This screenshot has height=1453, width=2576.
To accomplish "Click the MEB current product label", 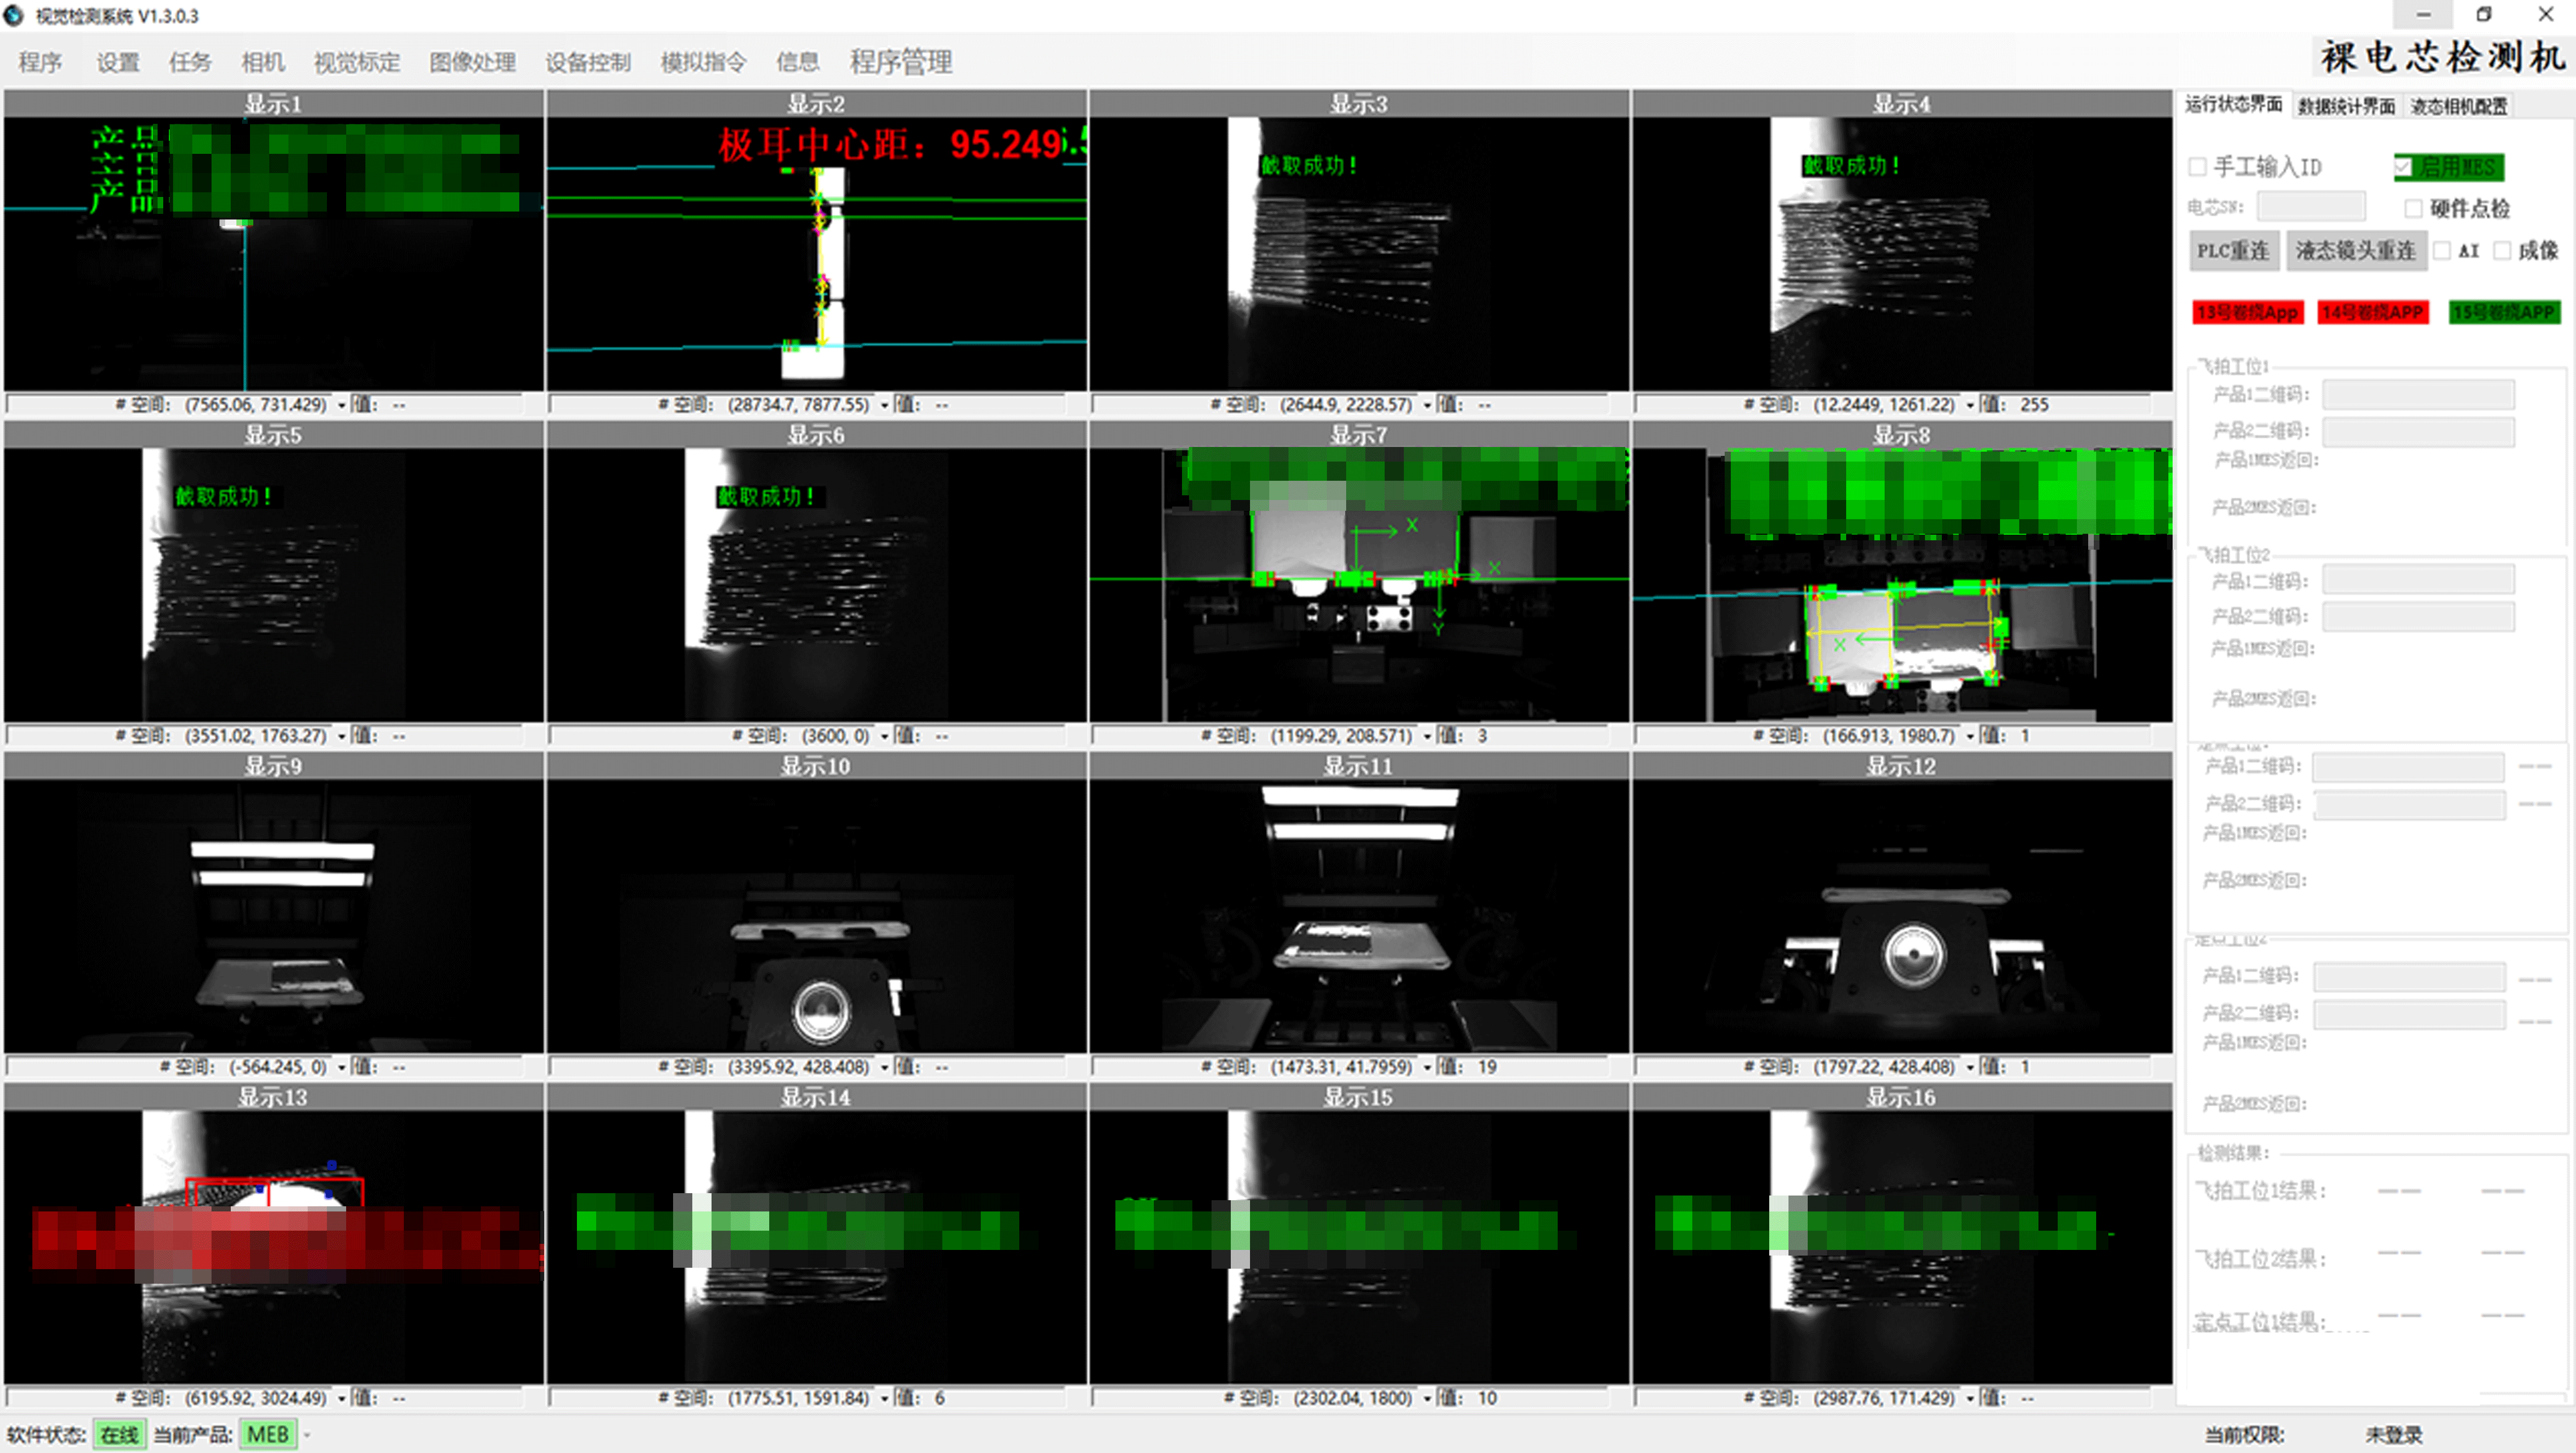I will click(267, 1435).
